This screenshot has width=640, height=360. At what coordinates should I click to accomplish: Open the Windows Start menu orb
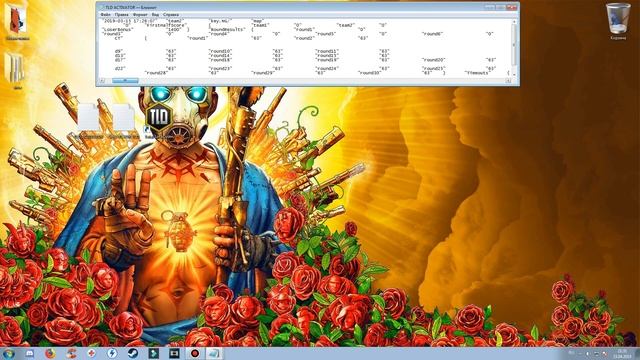[x=9, y=353]
